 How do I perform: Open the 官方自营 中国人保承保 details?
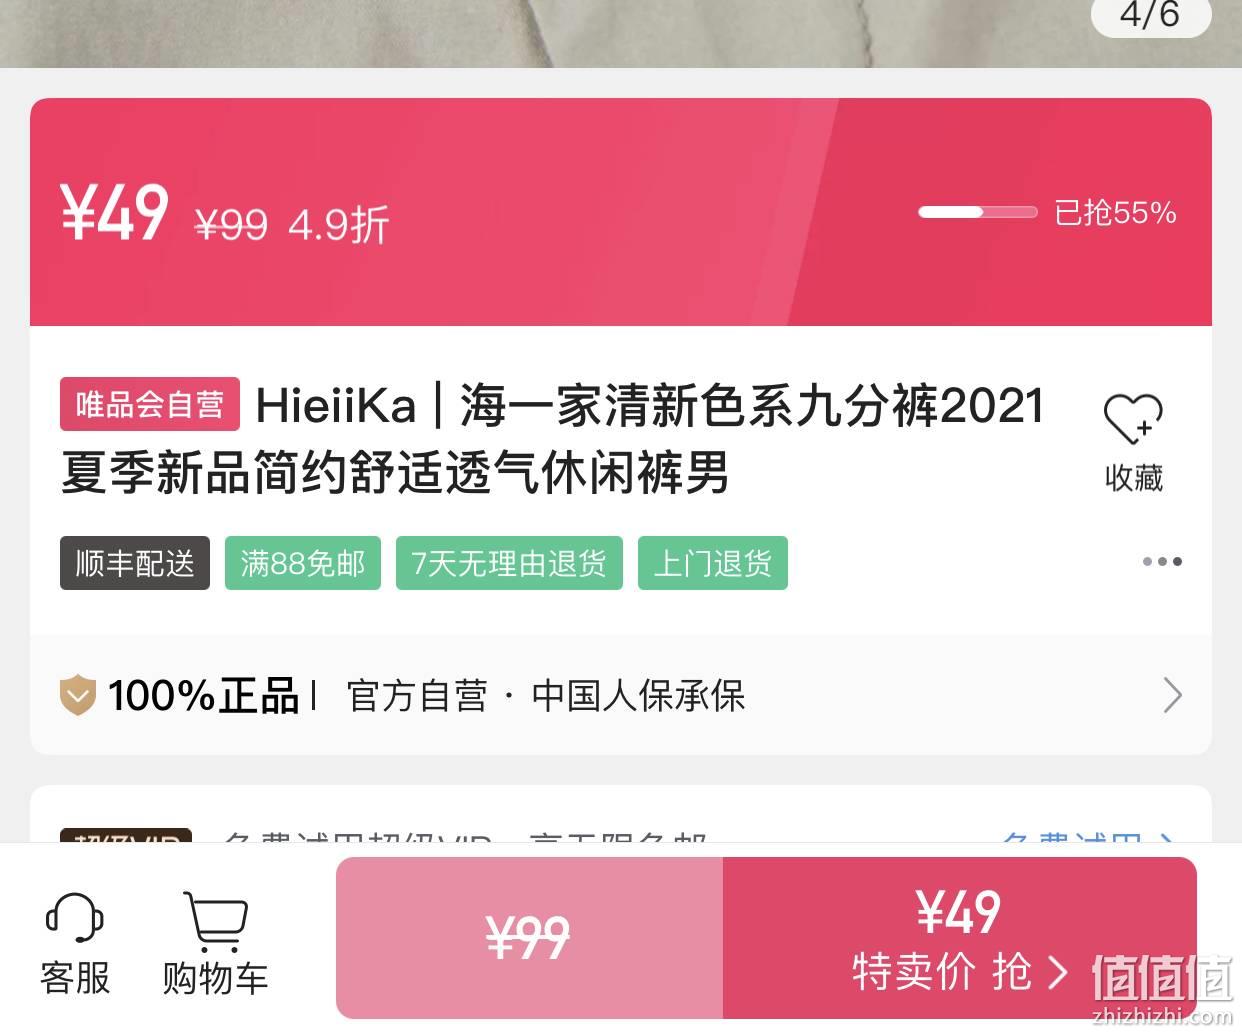(x=546, y=696)
